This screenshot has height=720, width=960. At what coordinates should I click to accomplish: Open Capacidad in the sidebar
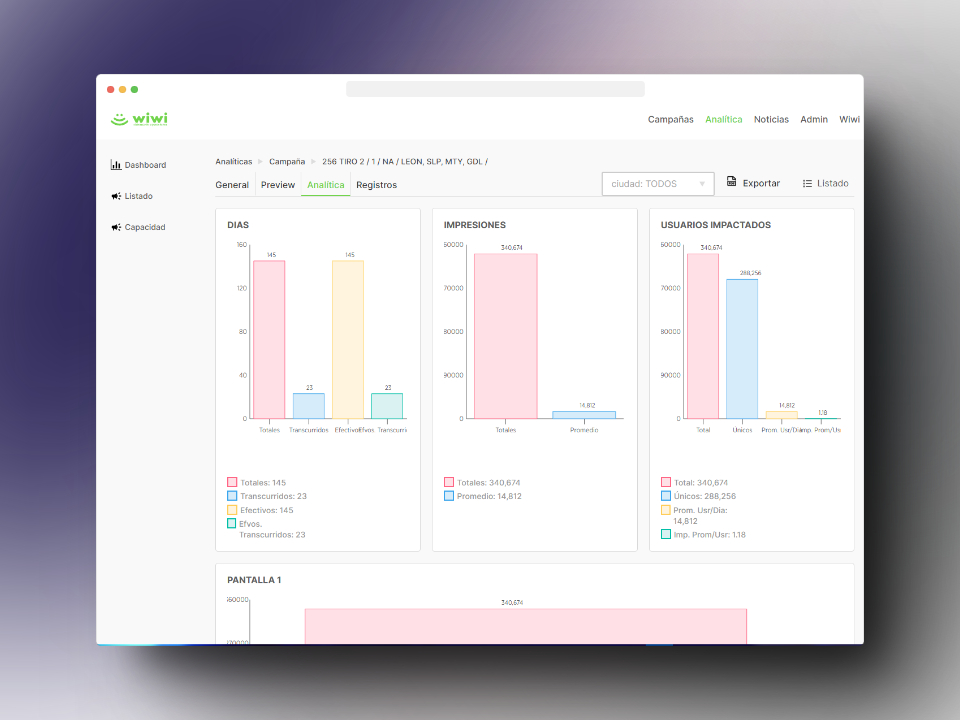tap(145, 227)
